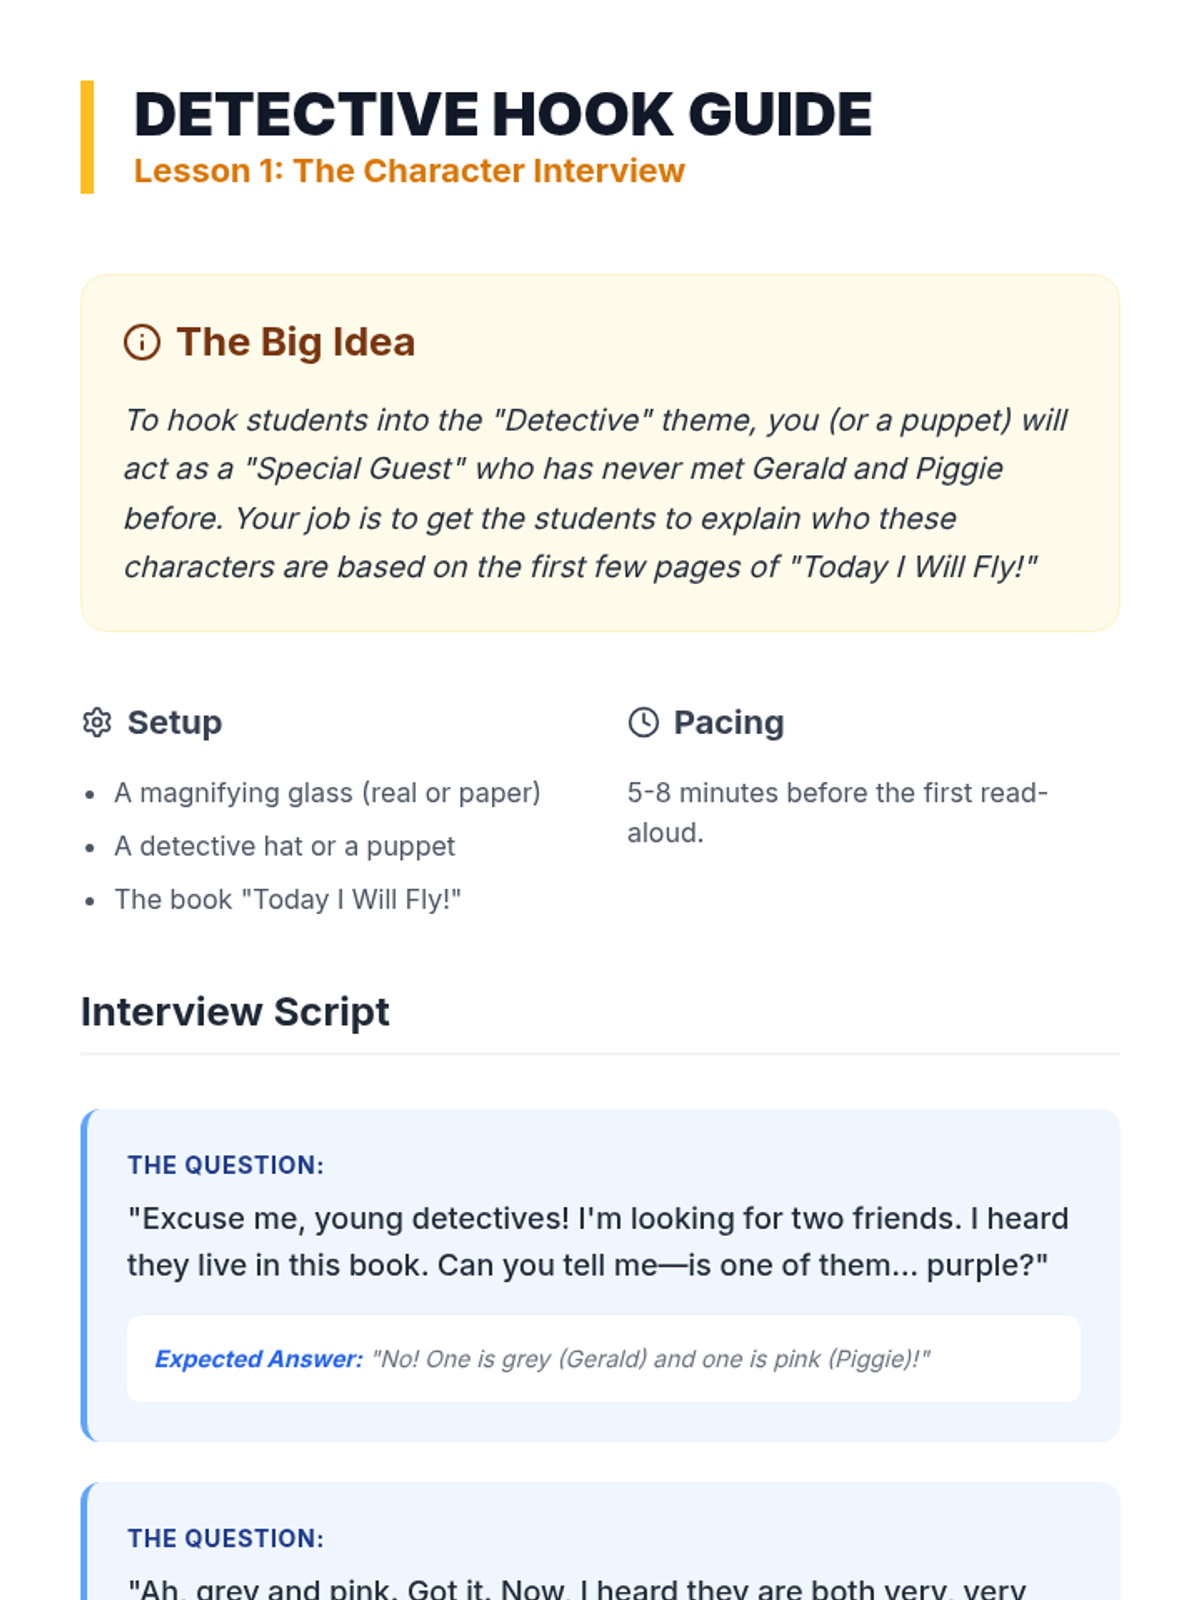Select the detective hat or puppet item

point(284,846)
